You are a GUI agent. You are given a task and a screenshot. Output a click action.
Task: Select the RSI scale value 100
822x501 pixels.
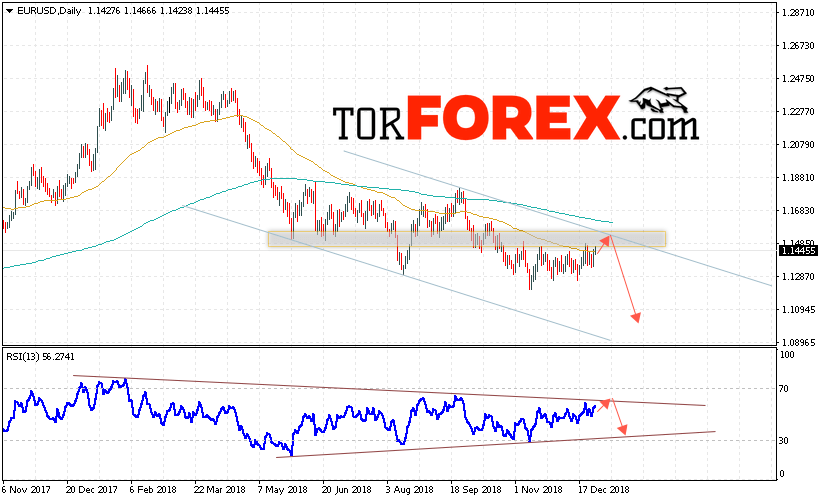787,355
